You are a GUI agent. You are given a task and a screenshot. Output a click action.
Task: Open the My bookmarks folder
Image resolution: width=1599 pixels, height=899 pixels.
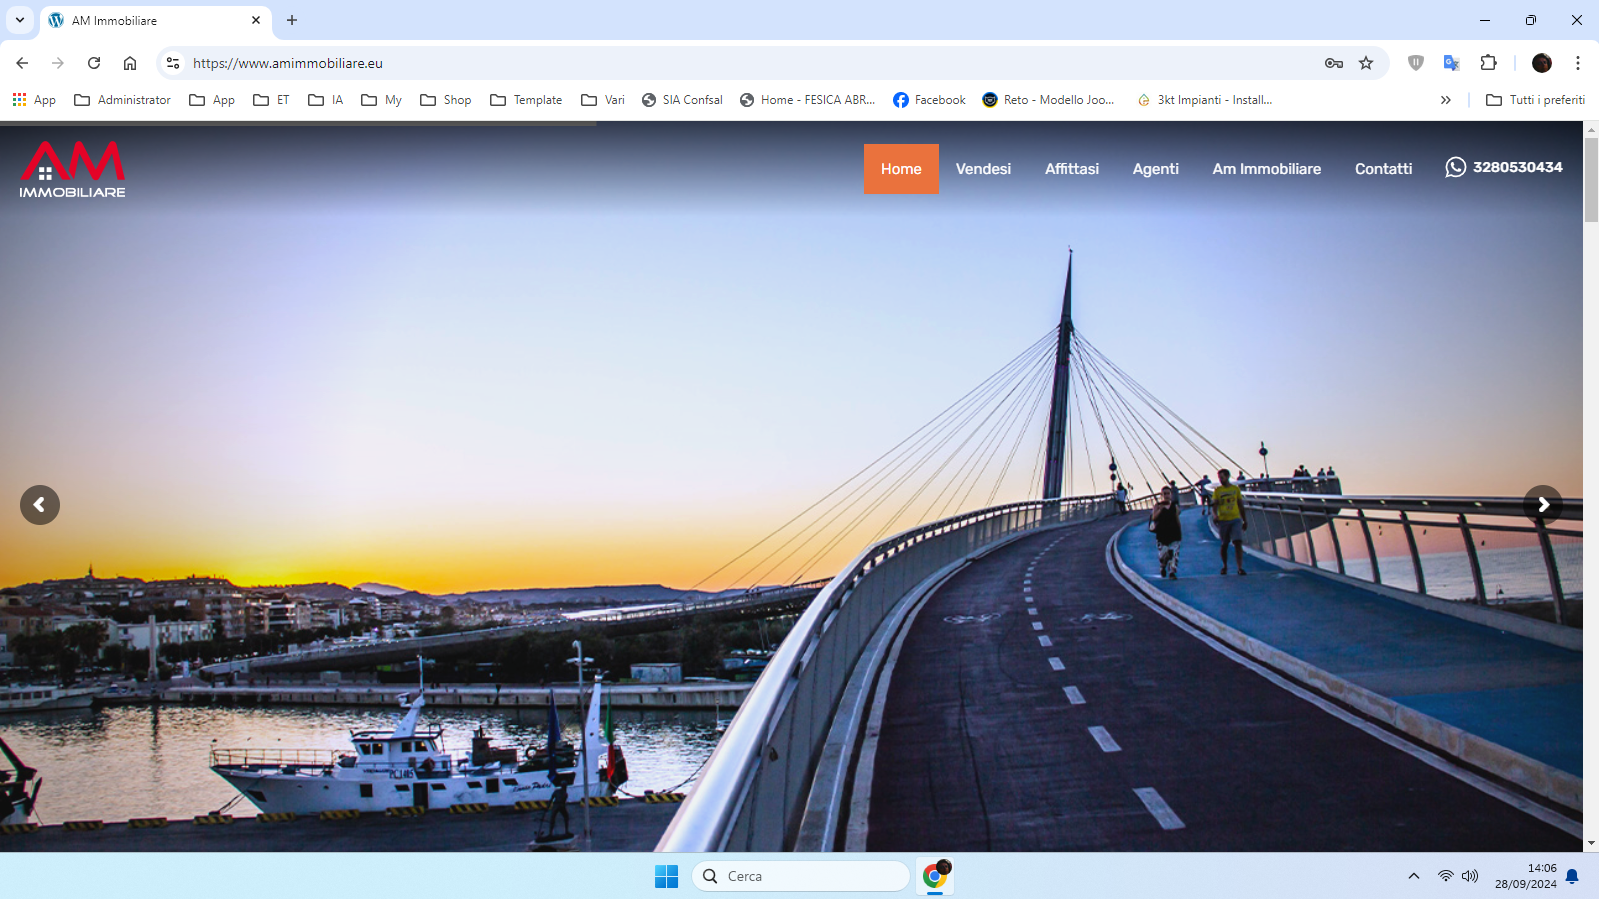click(382, 100)
